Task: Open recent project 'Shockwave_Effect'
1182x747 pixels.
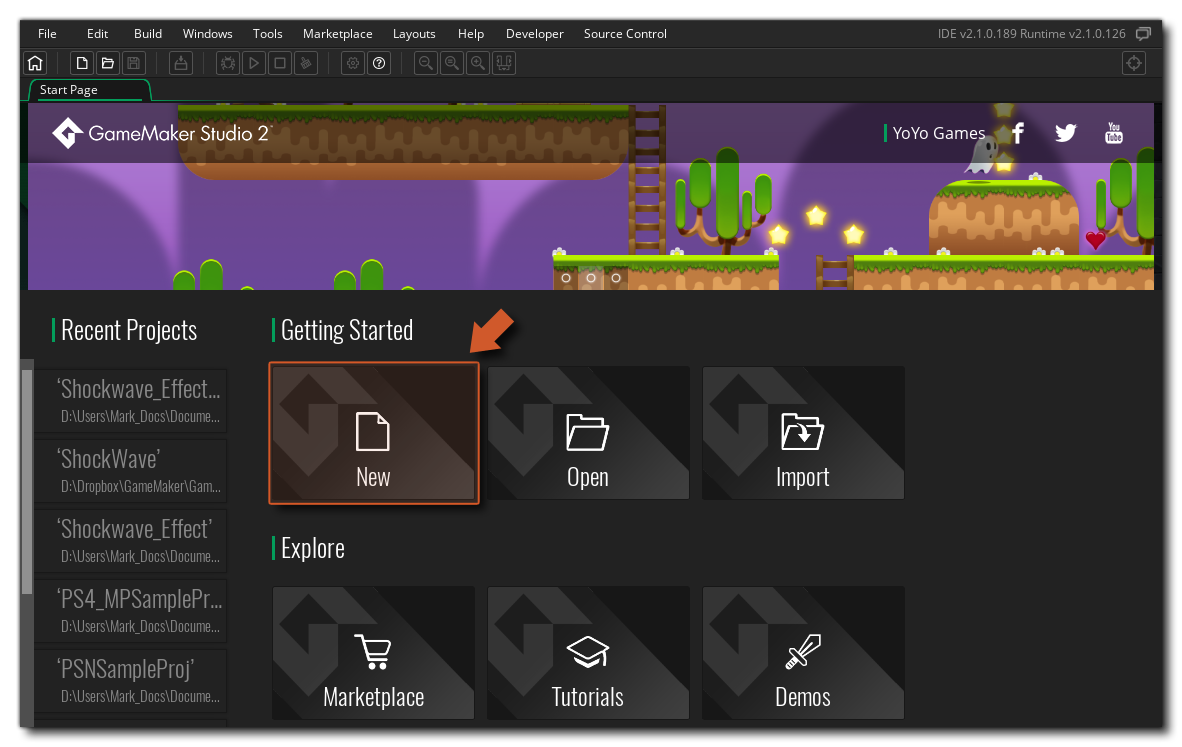Action: click(x=130, y=540)
